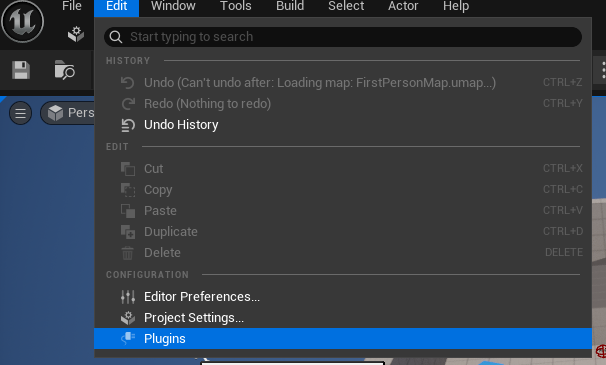This screenshot has width=606, height=365.
Task: Click the Undo arrow icon
Action: click(128, 83)
